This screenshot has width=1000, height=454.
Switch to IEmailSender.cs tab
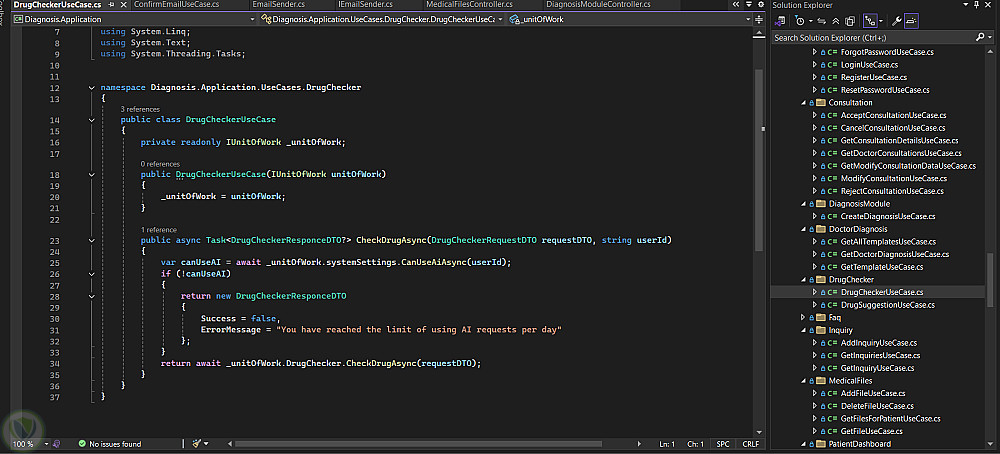click(365, 4)
